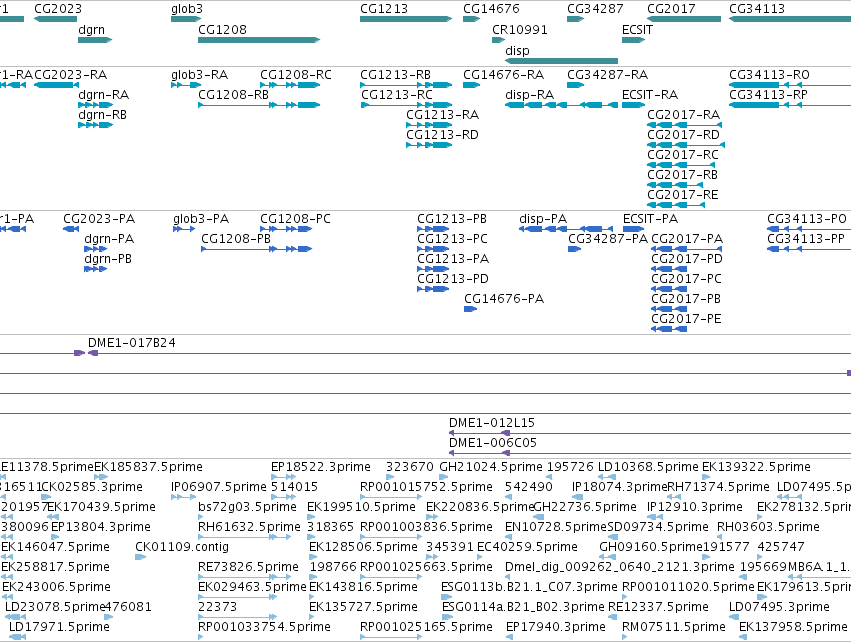The height and width of the screenshot is (642, 851).
Task: Click the CG1208-PC protein label
Action: pyautogui.click(x=295, y=219)
